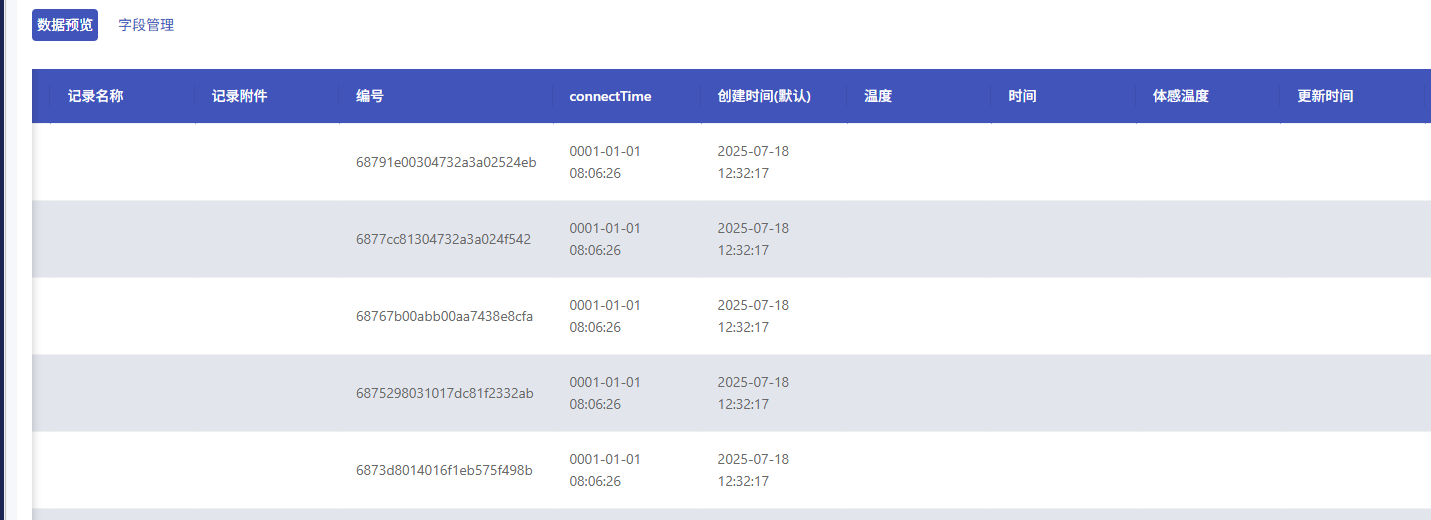Switch to the 数据预览 tab
The width and height of the screenshot is (1431, 520).
[65, 25]
